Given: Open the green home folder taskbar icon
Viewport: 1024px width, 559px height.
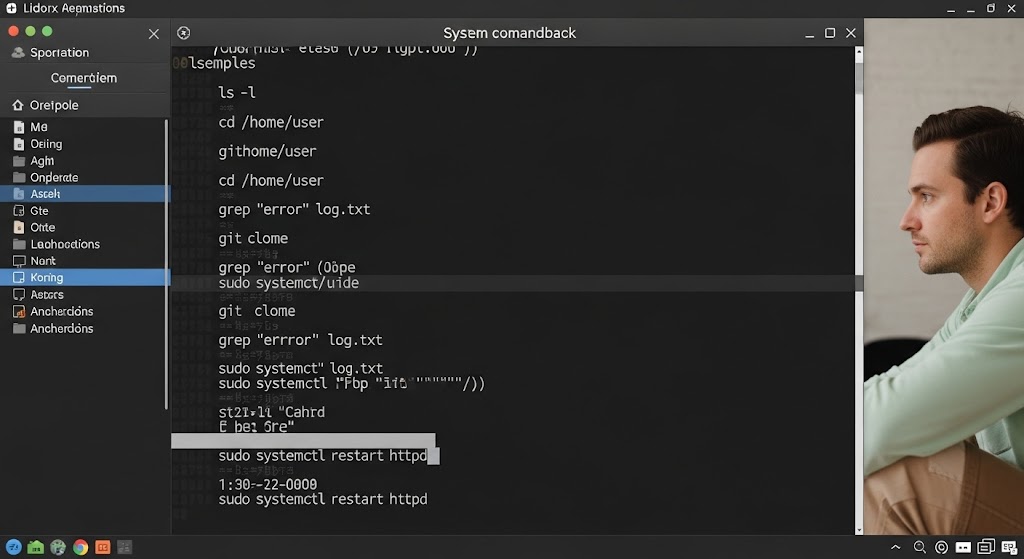Looking at the screenshot, I should [36, 547].
